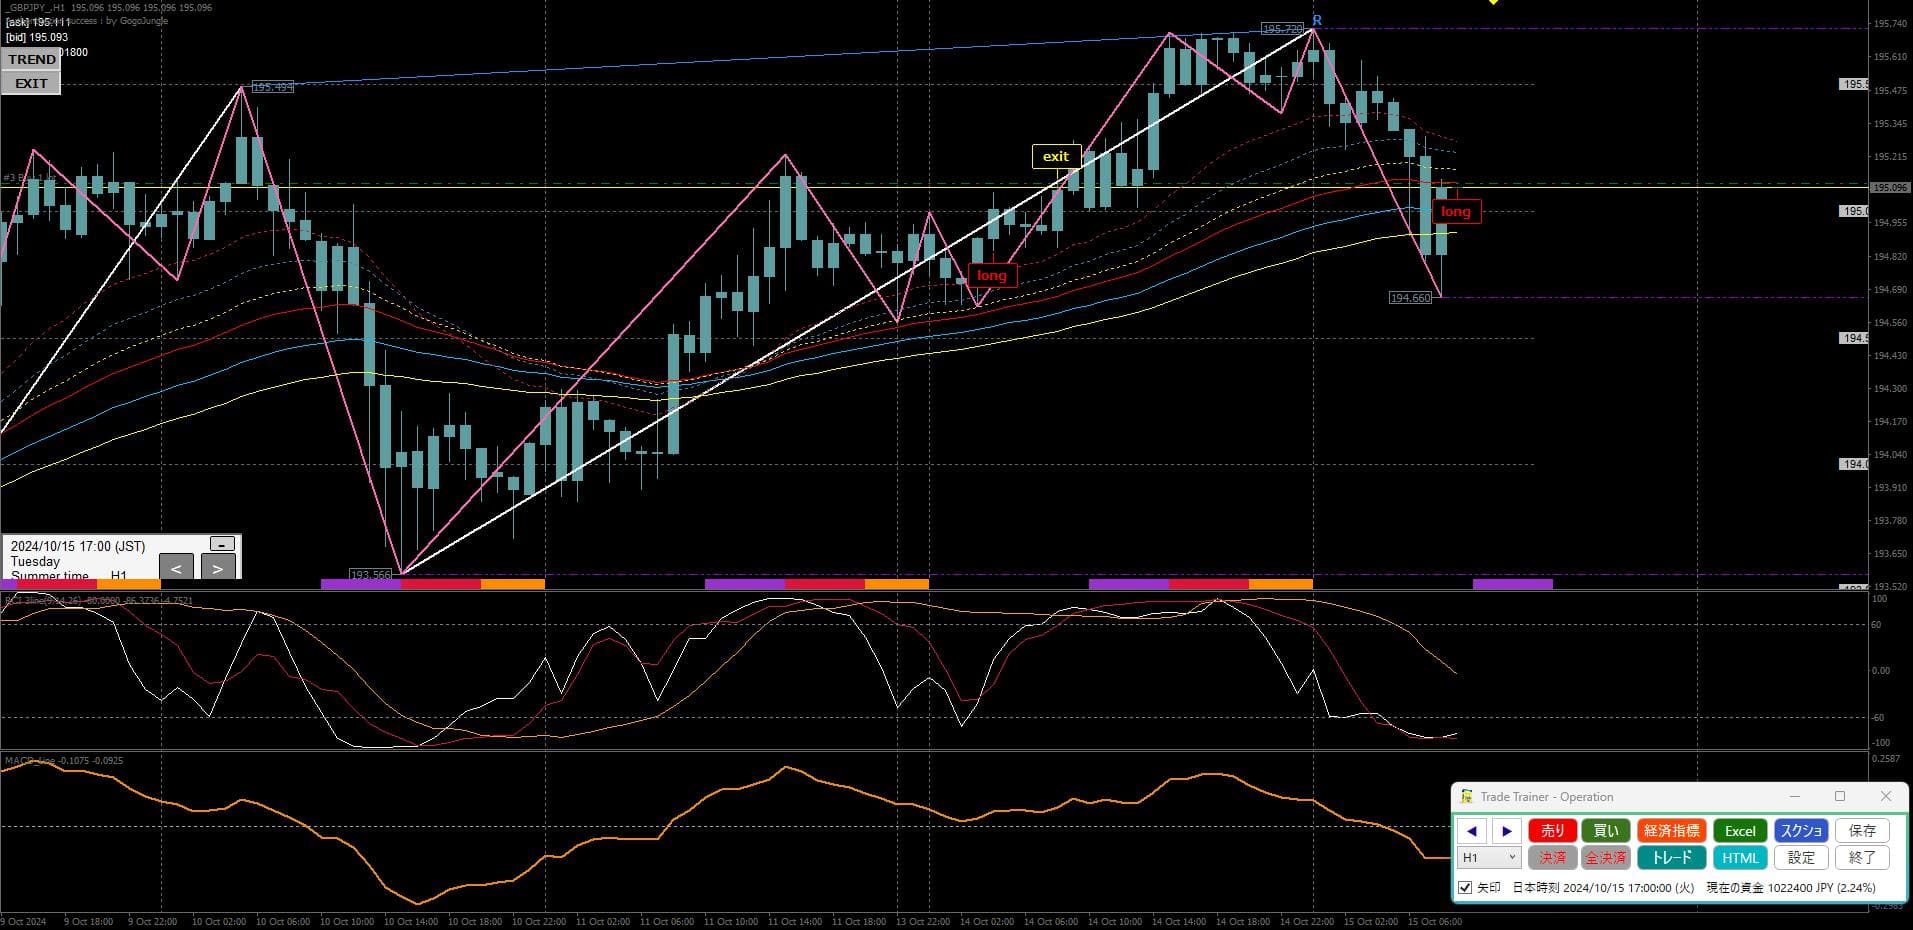
Task: Open the 経済指標 economic indicators
Action: pyautogui.click(x=1671, y=831)
